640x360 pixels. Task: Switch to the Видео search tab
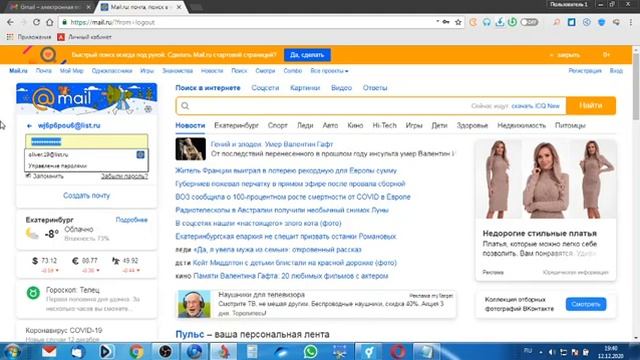tap(341, 88)
